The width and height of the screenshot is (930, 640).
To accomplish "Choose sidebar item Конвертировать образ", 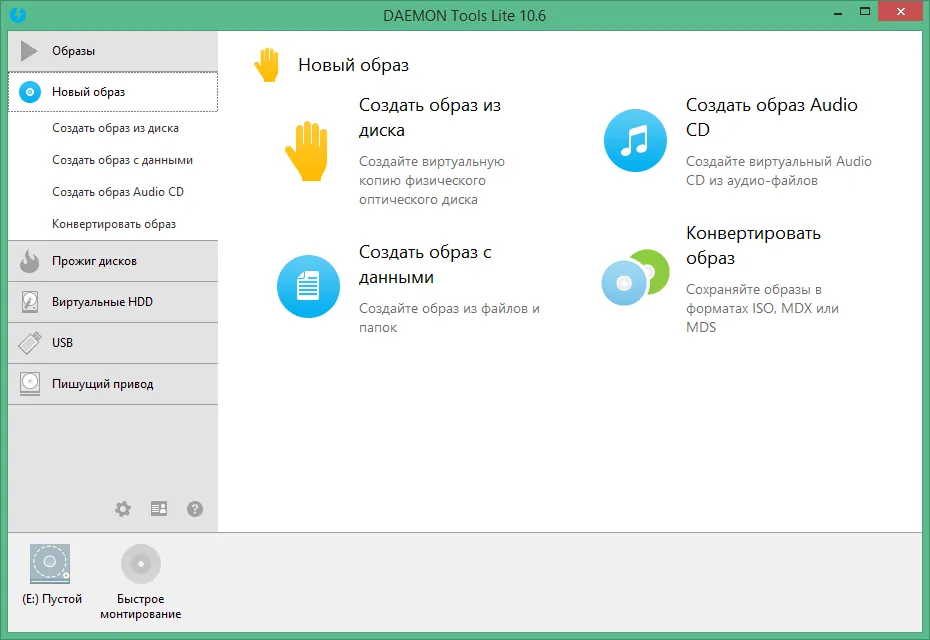I will coord(114,224).
